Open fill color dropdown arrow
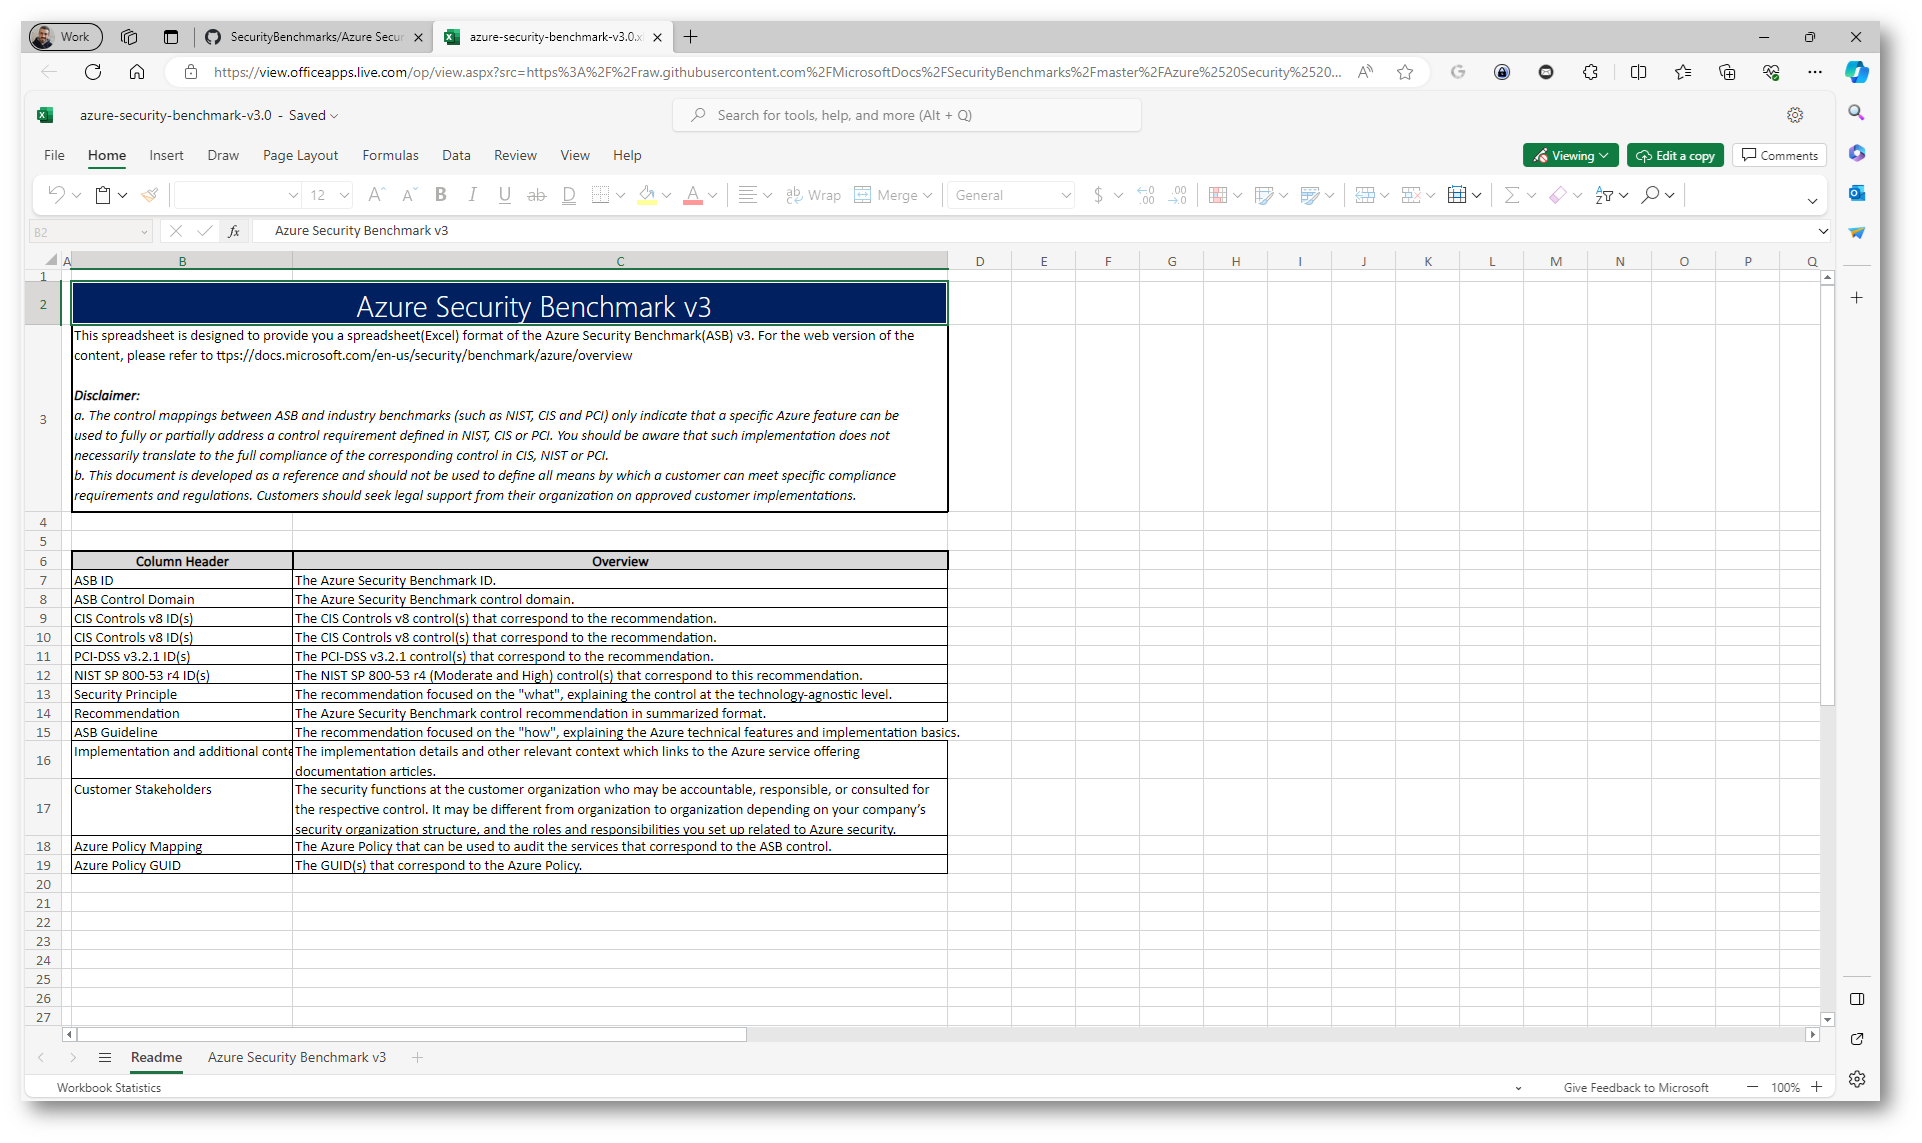 tap(667, 195)
